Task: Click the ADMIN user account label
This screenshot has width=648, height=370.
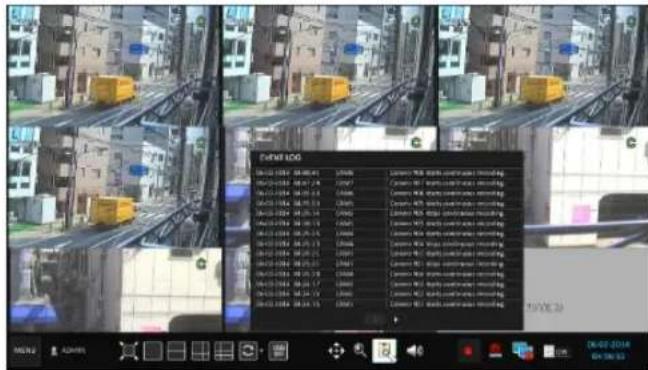Action: pos(69,351)
